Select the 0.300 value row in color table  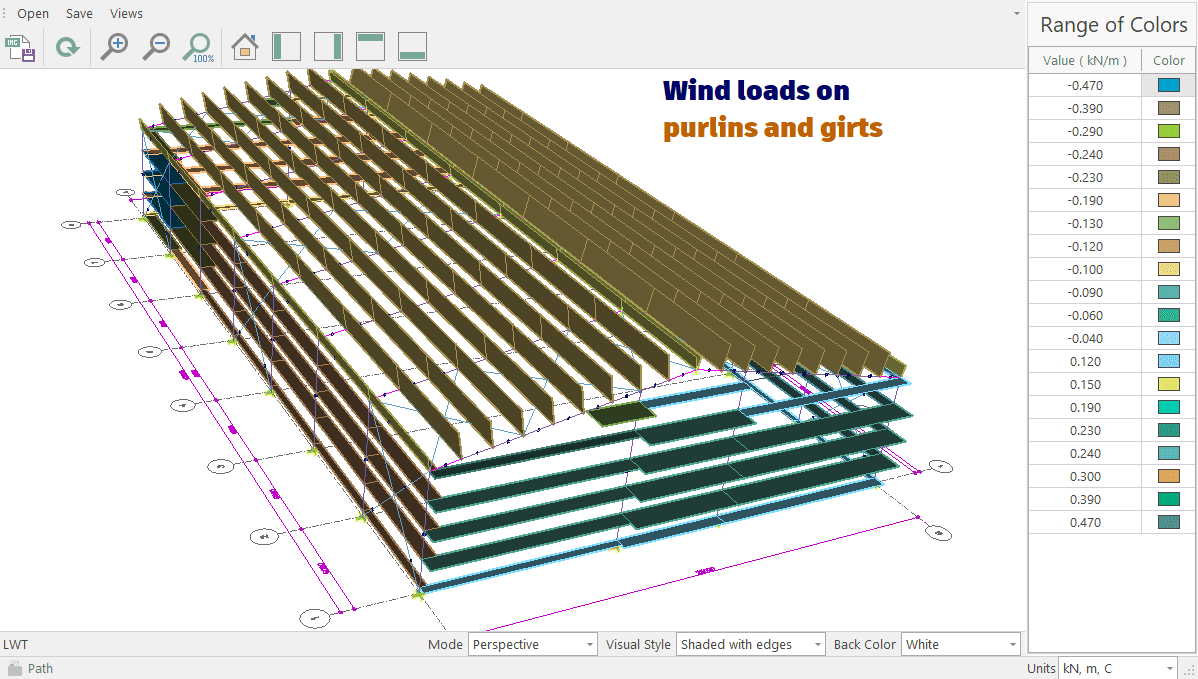tap(1085, 477)
